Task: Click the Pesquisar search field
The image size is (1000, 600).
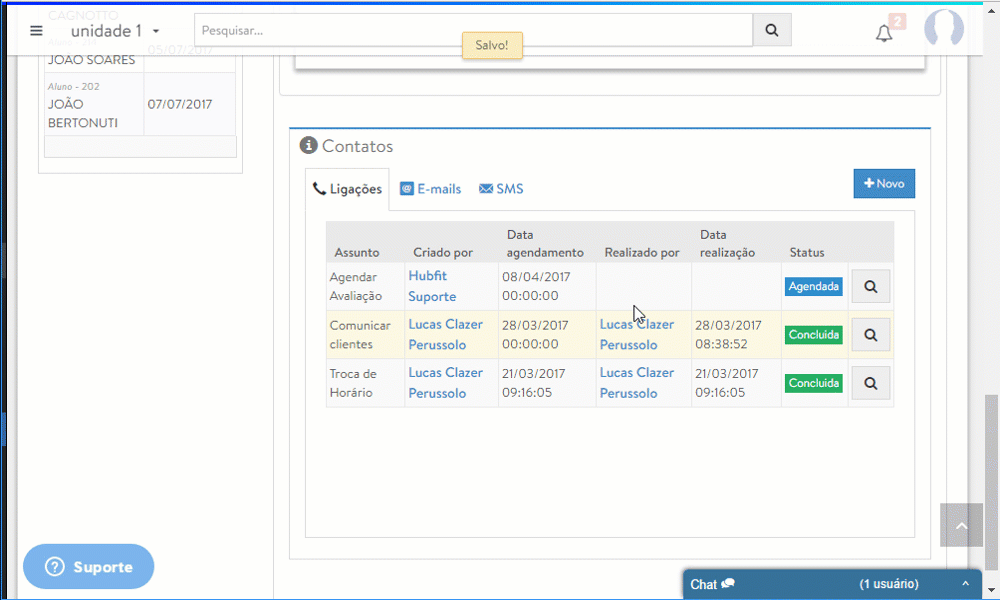Action: [x=473, y=30]
